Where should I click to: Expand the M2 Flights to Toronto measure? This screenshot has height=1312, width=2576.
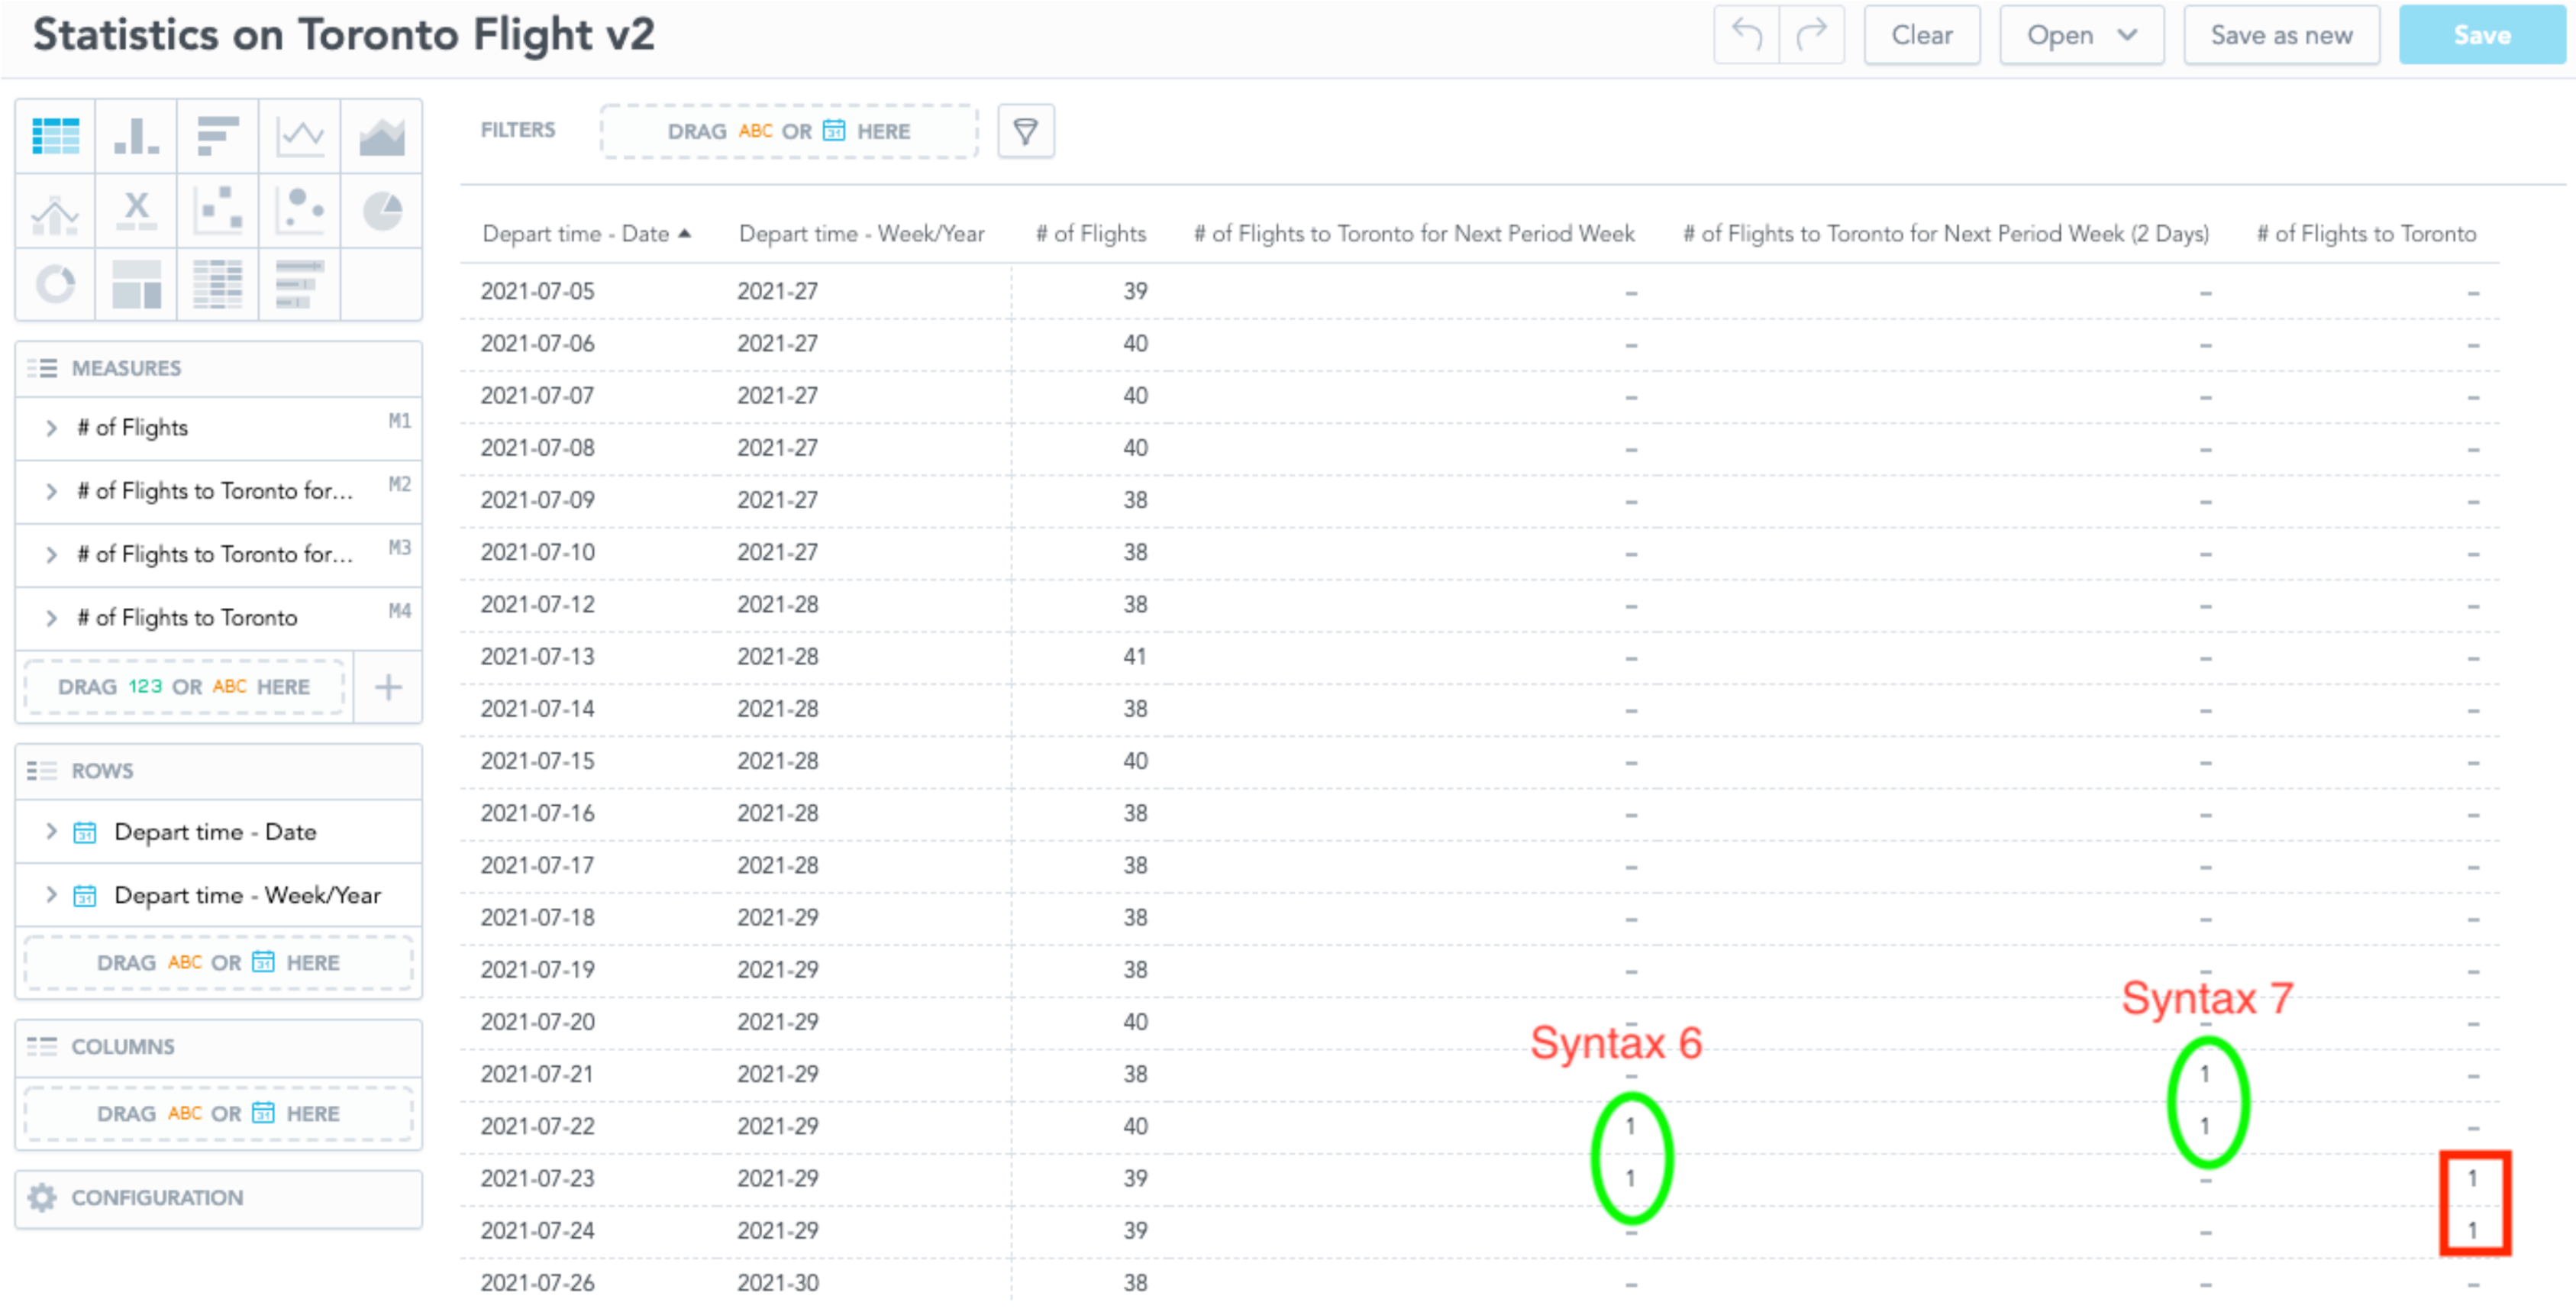coord(51,491)
